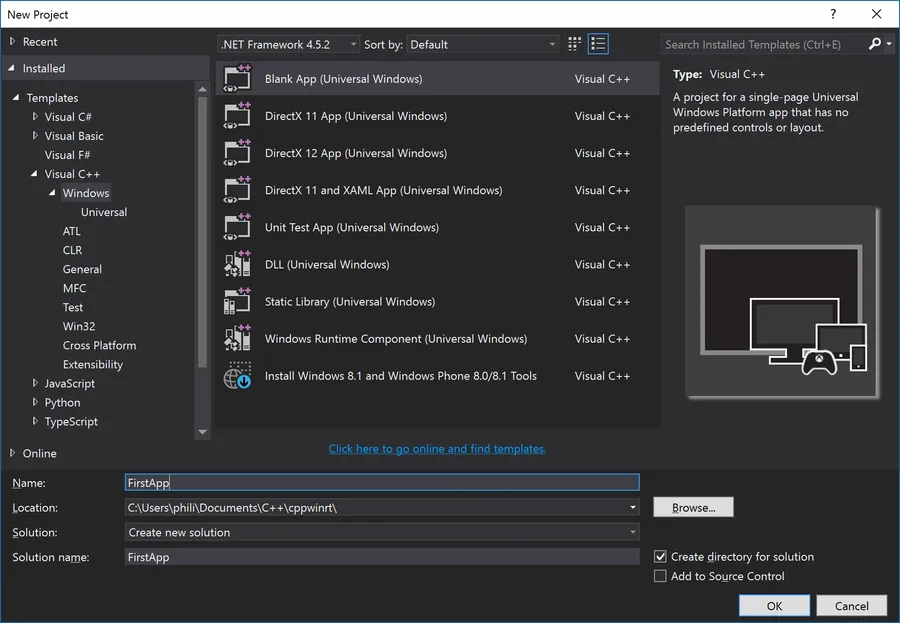Click the Search Installed Templates box

763,44
